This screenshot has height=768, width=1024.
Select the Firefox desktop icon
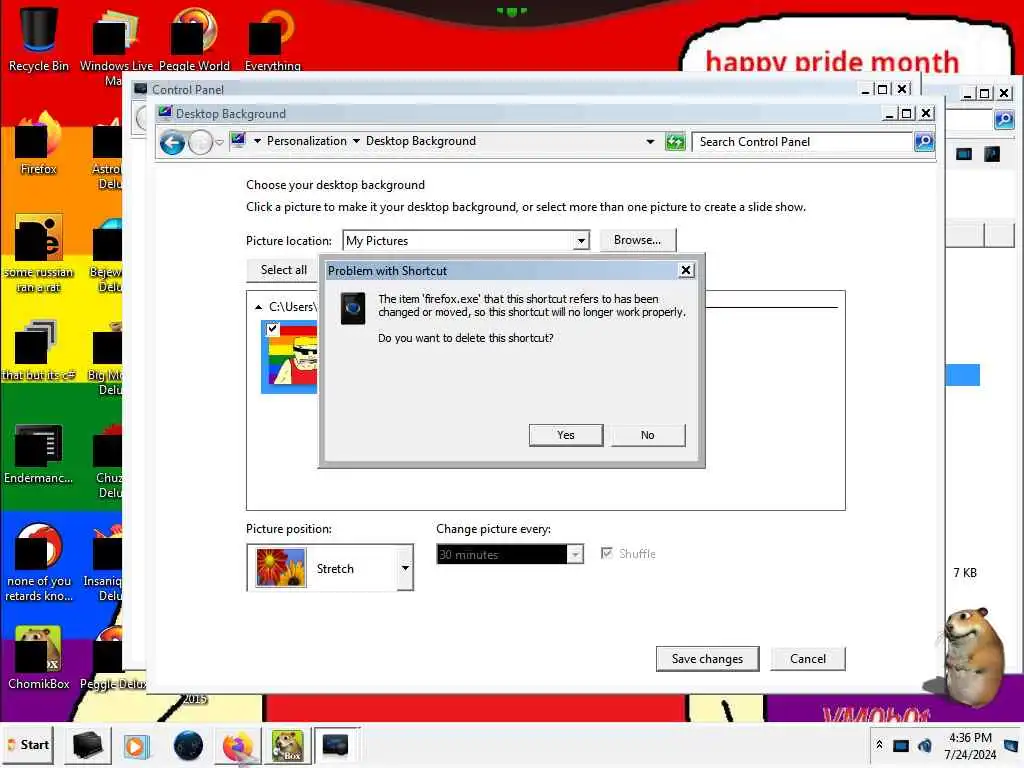[x=39, y=144]
